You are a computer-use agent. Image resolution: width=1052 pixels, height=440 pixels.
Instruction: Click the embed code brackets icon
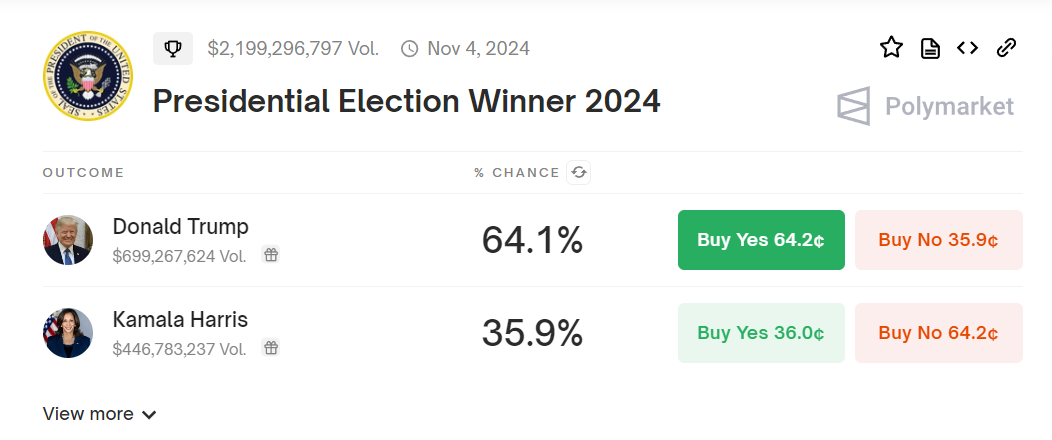click(x=967, y=48)
